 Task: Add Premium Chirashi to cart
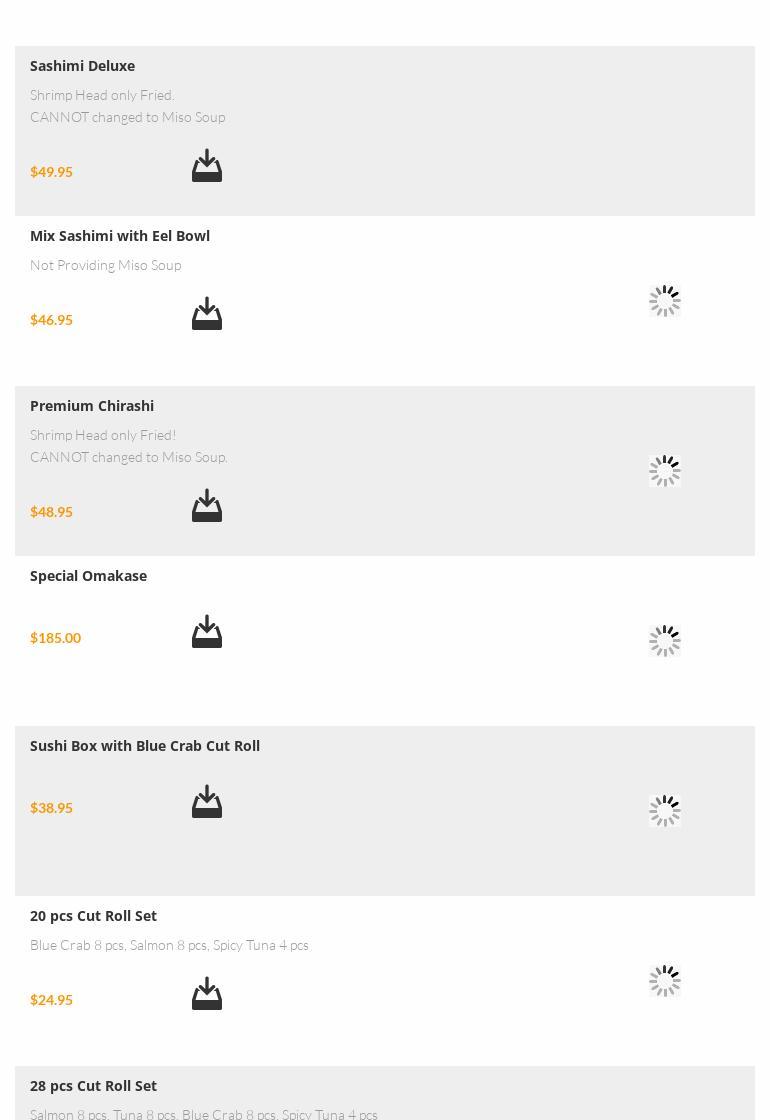(x=207, y=506)
